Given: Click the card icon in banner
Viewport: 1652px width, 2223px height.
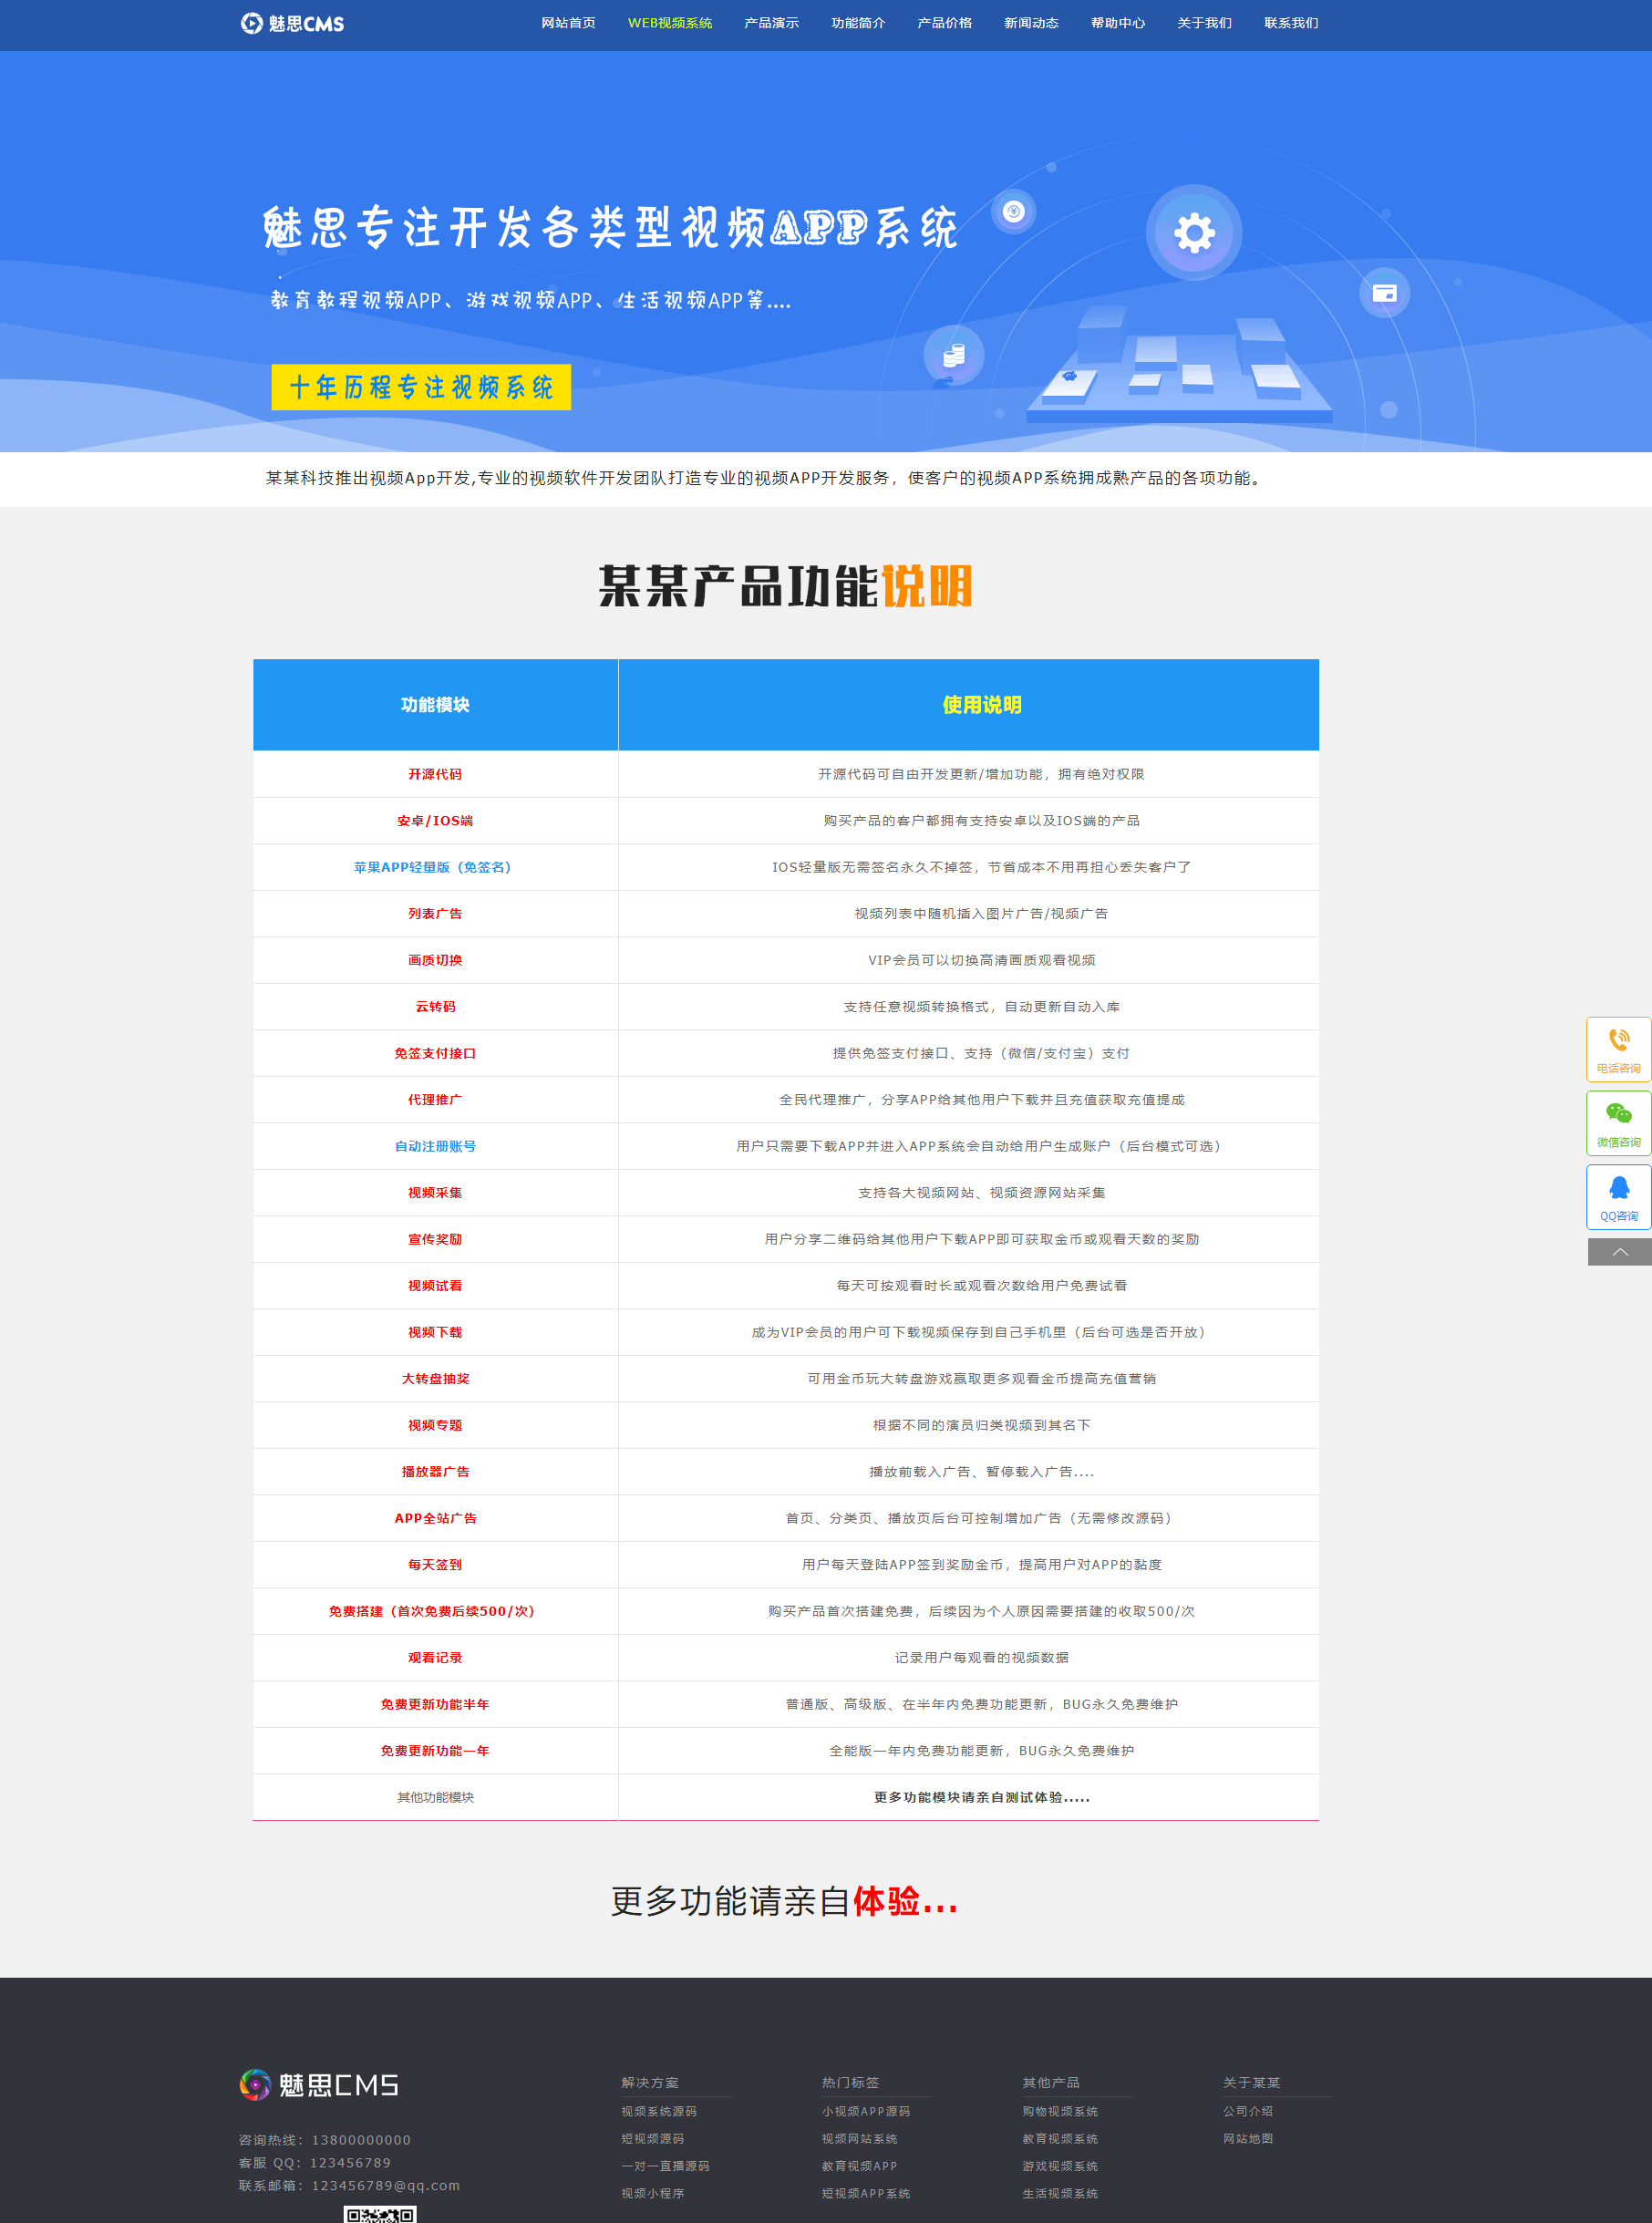Looking at the screenshot, I should tap(1384, 293).
